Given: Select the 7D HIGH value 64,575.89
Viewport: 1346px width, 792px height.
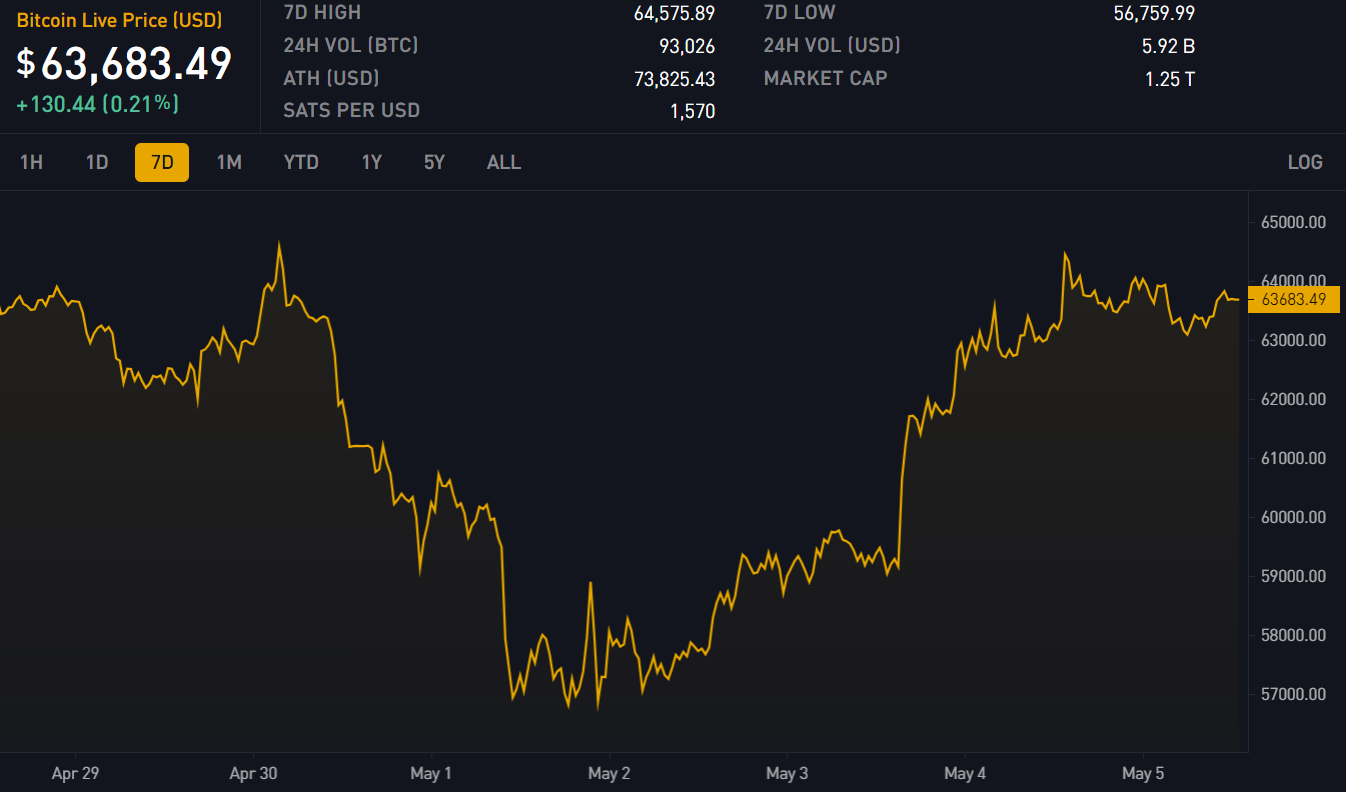Looking at the screenshot, I should (x=674, y=13).
